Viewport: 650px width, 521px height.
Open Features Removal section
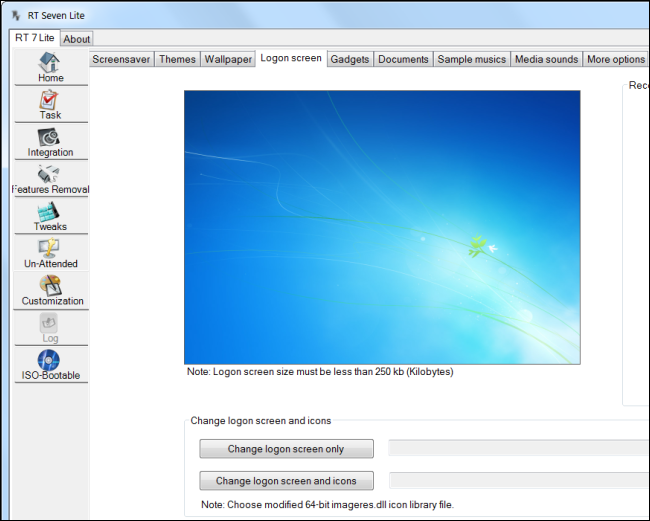tap(51, 179)
